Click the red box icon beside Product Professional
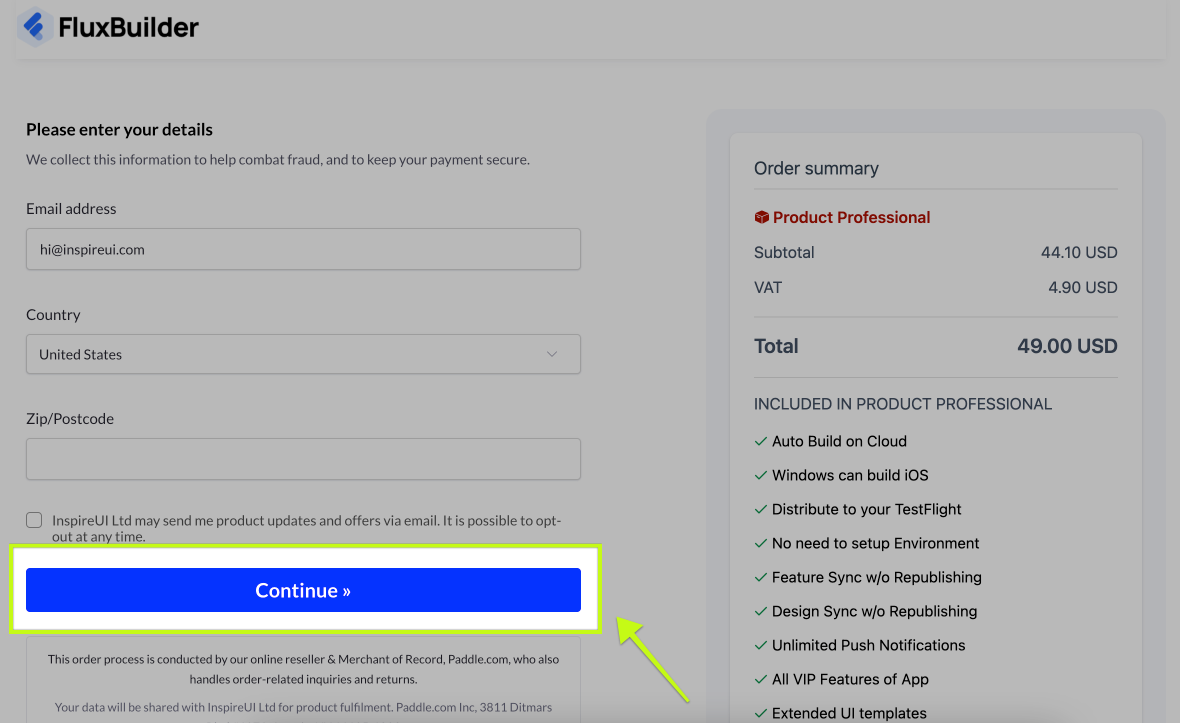Image resolution: width=1180 pixels, height=723 pixels. point(761,217)
